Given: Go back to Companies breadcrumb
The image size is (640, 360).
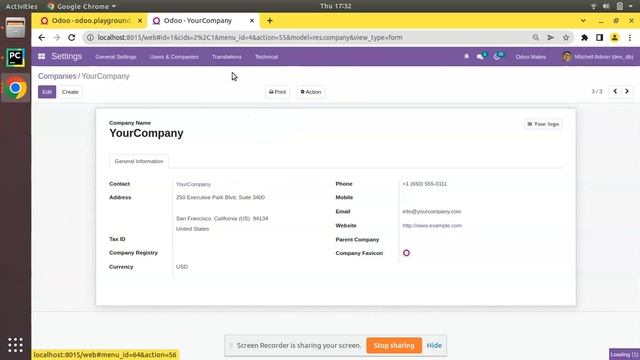Looking at the screenshot, I should [57, 76].
